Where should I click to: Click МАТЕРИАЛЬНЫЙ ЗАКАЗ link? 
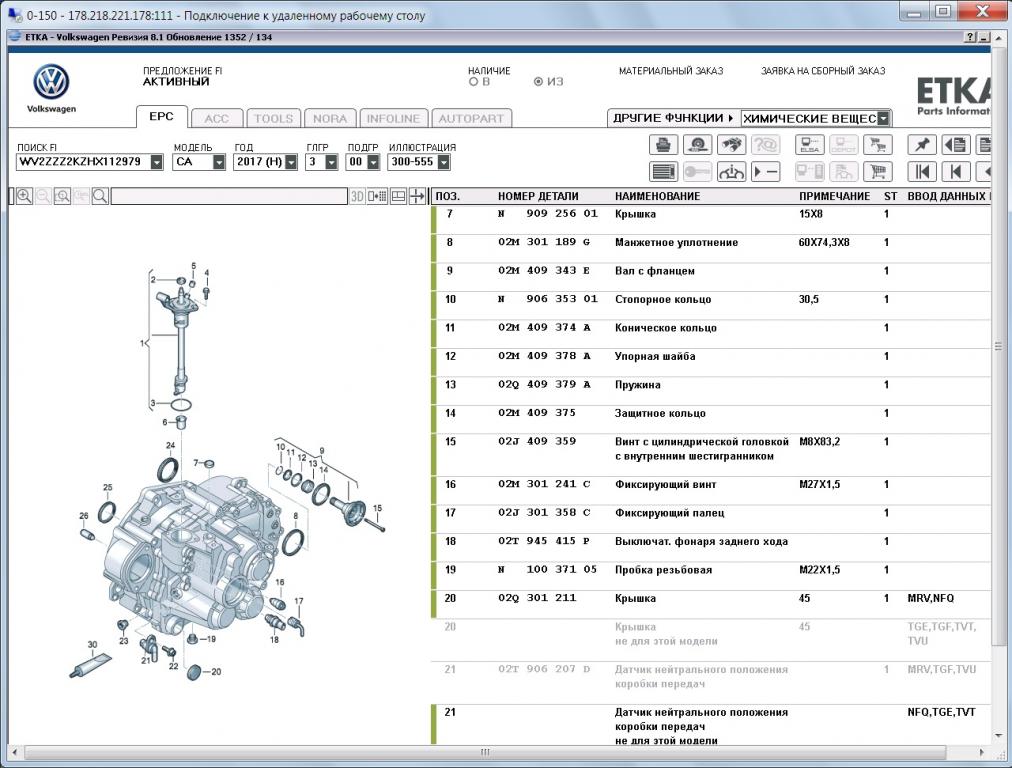tap(671, 71)
